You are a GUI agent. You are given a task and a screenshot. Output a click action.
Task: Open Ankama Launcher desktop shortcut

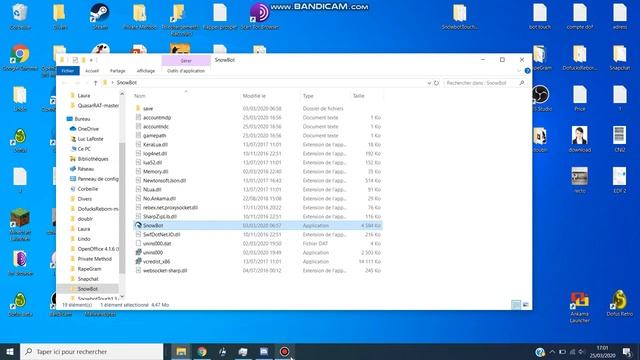[x=580, y=307]
